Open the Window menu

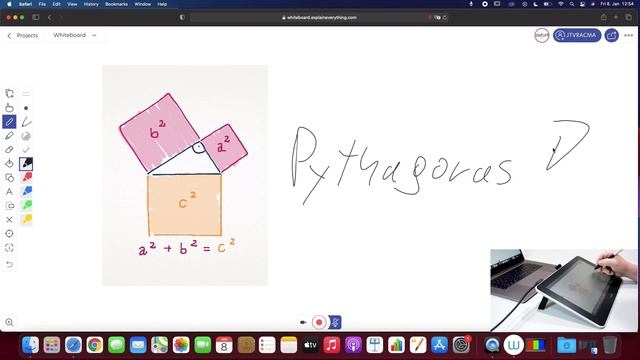point(142,4)
